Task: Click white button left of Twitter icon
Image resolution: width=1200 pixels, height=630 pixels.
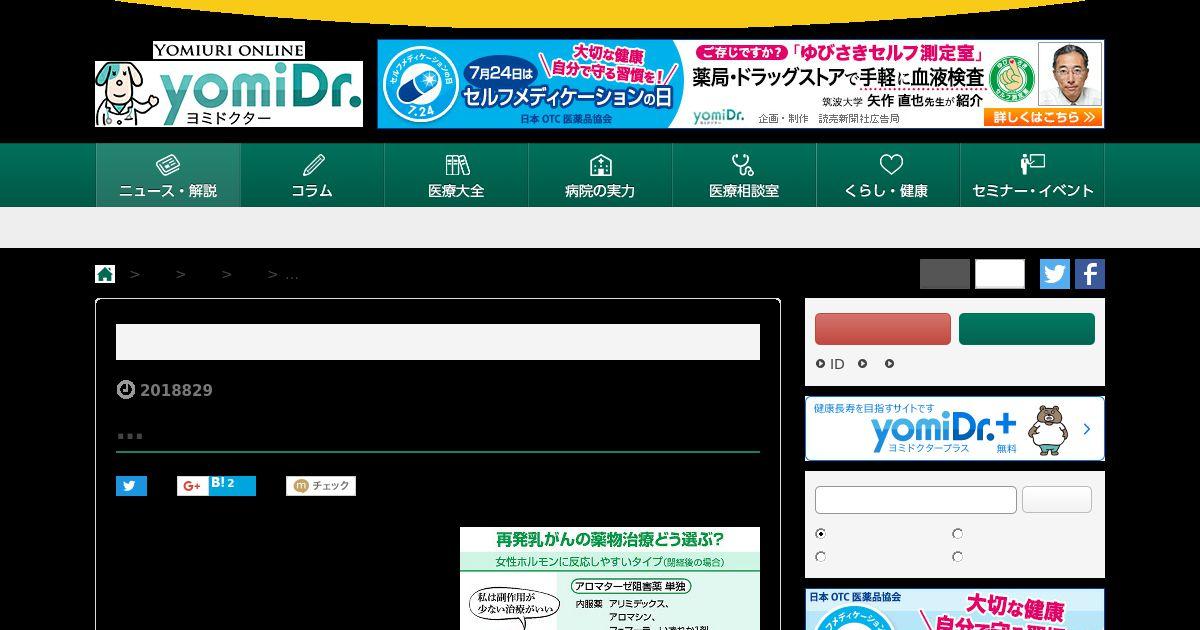Action: coord(1000,274)
